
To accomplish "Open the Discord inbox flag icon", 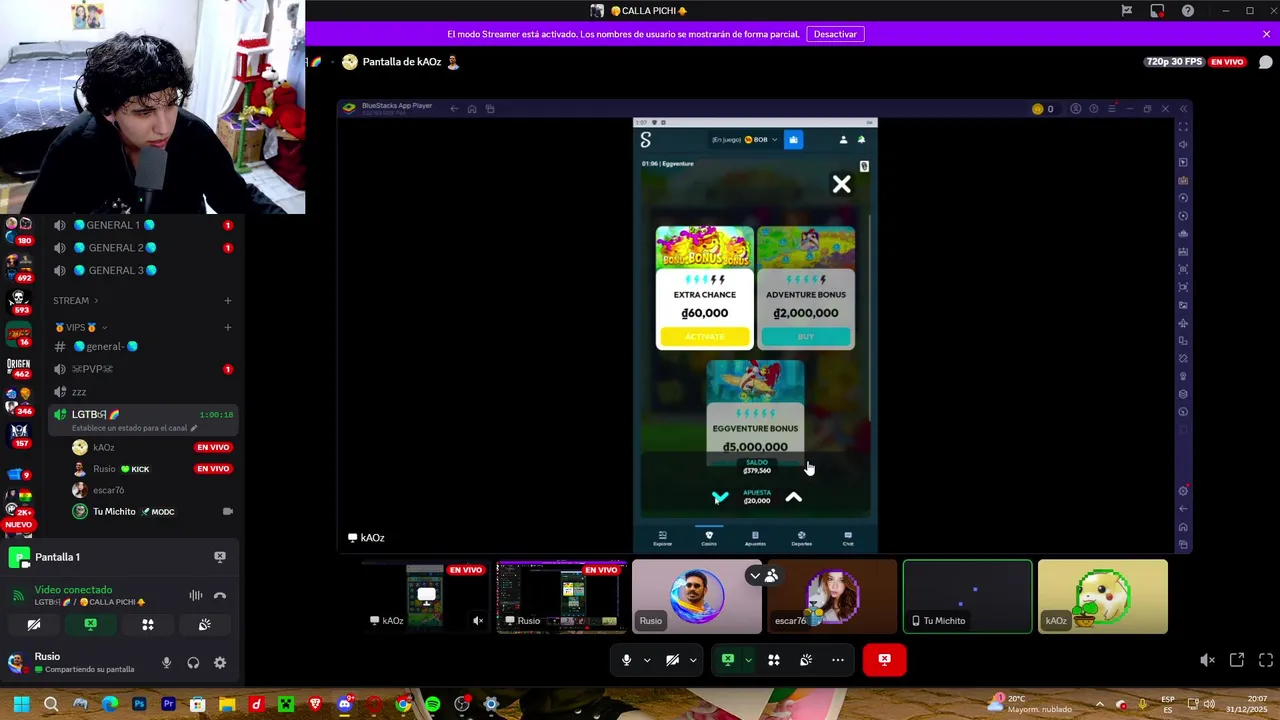I will pos(1127,11).
